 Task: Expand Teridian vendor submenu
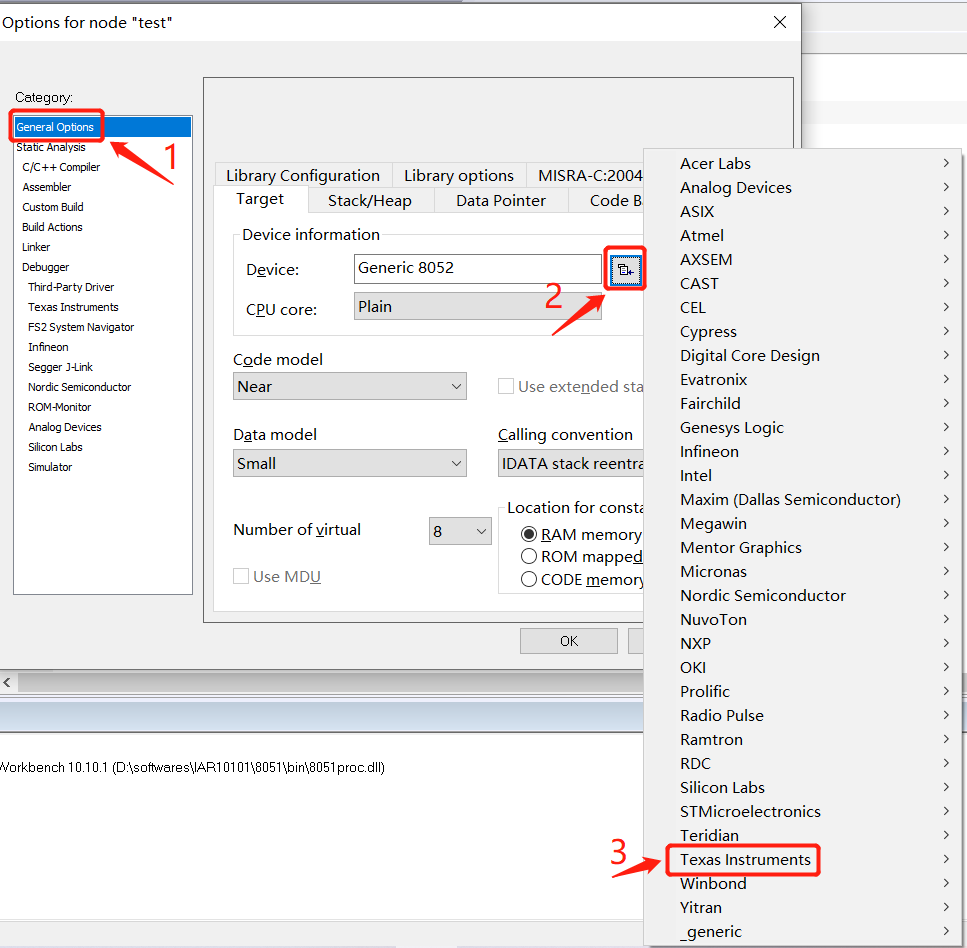click(802, 835)
